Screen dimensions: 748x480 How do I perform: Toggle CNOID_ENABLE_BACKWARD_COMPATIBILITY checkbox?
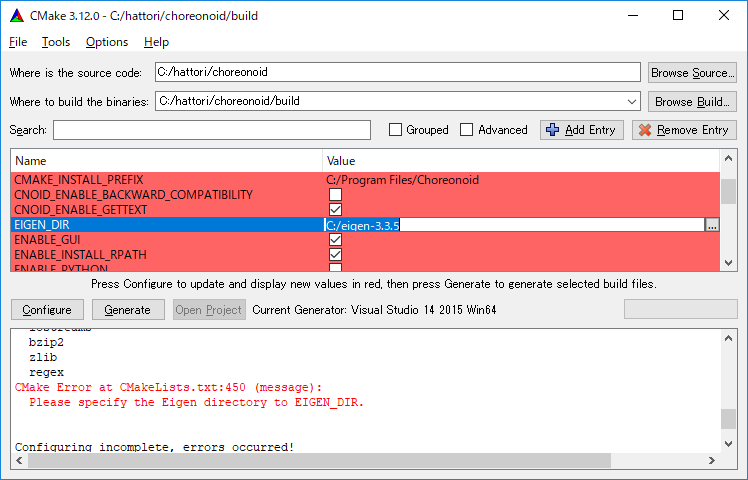[x=336, y=195]
